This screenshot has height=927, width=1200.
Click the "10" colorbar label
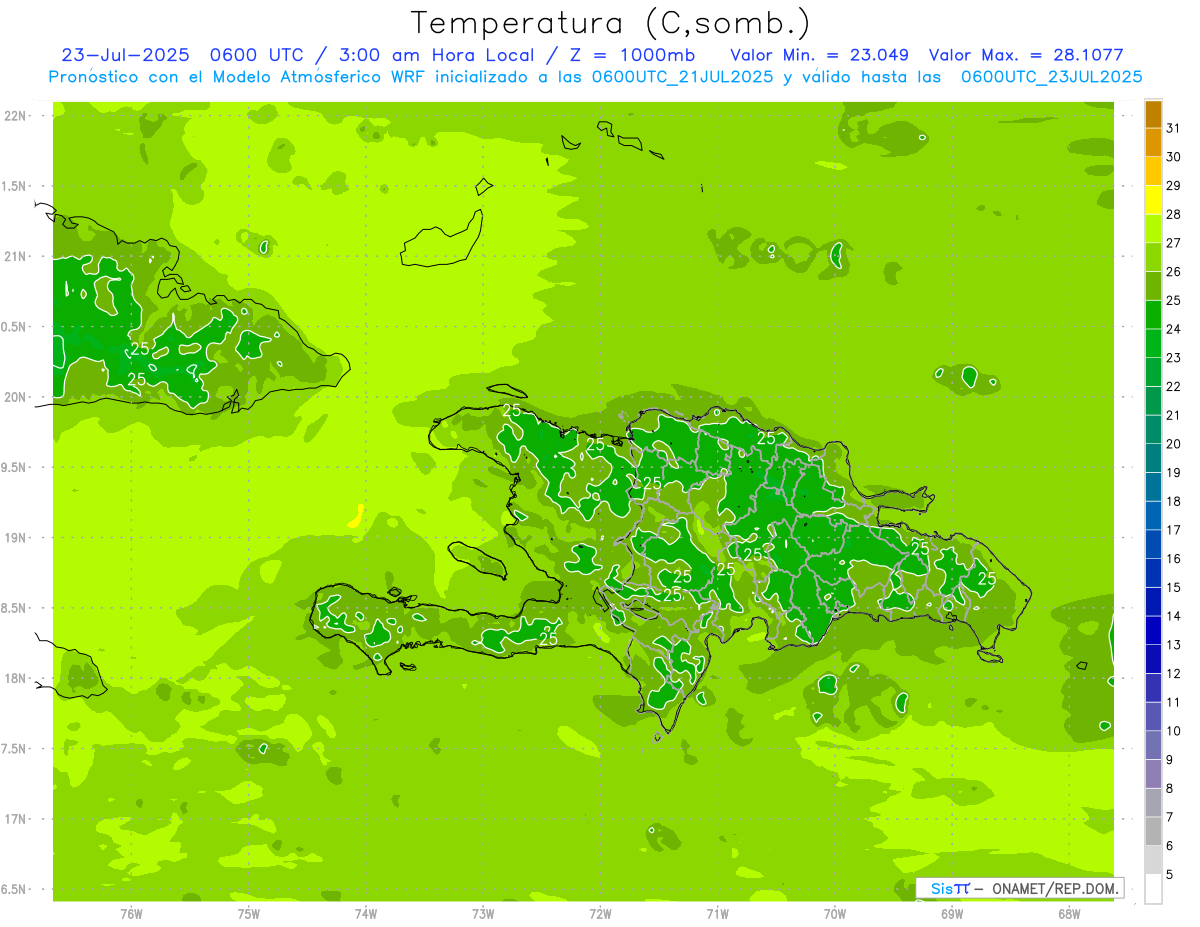tap(1173, 731)
